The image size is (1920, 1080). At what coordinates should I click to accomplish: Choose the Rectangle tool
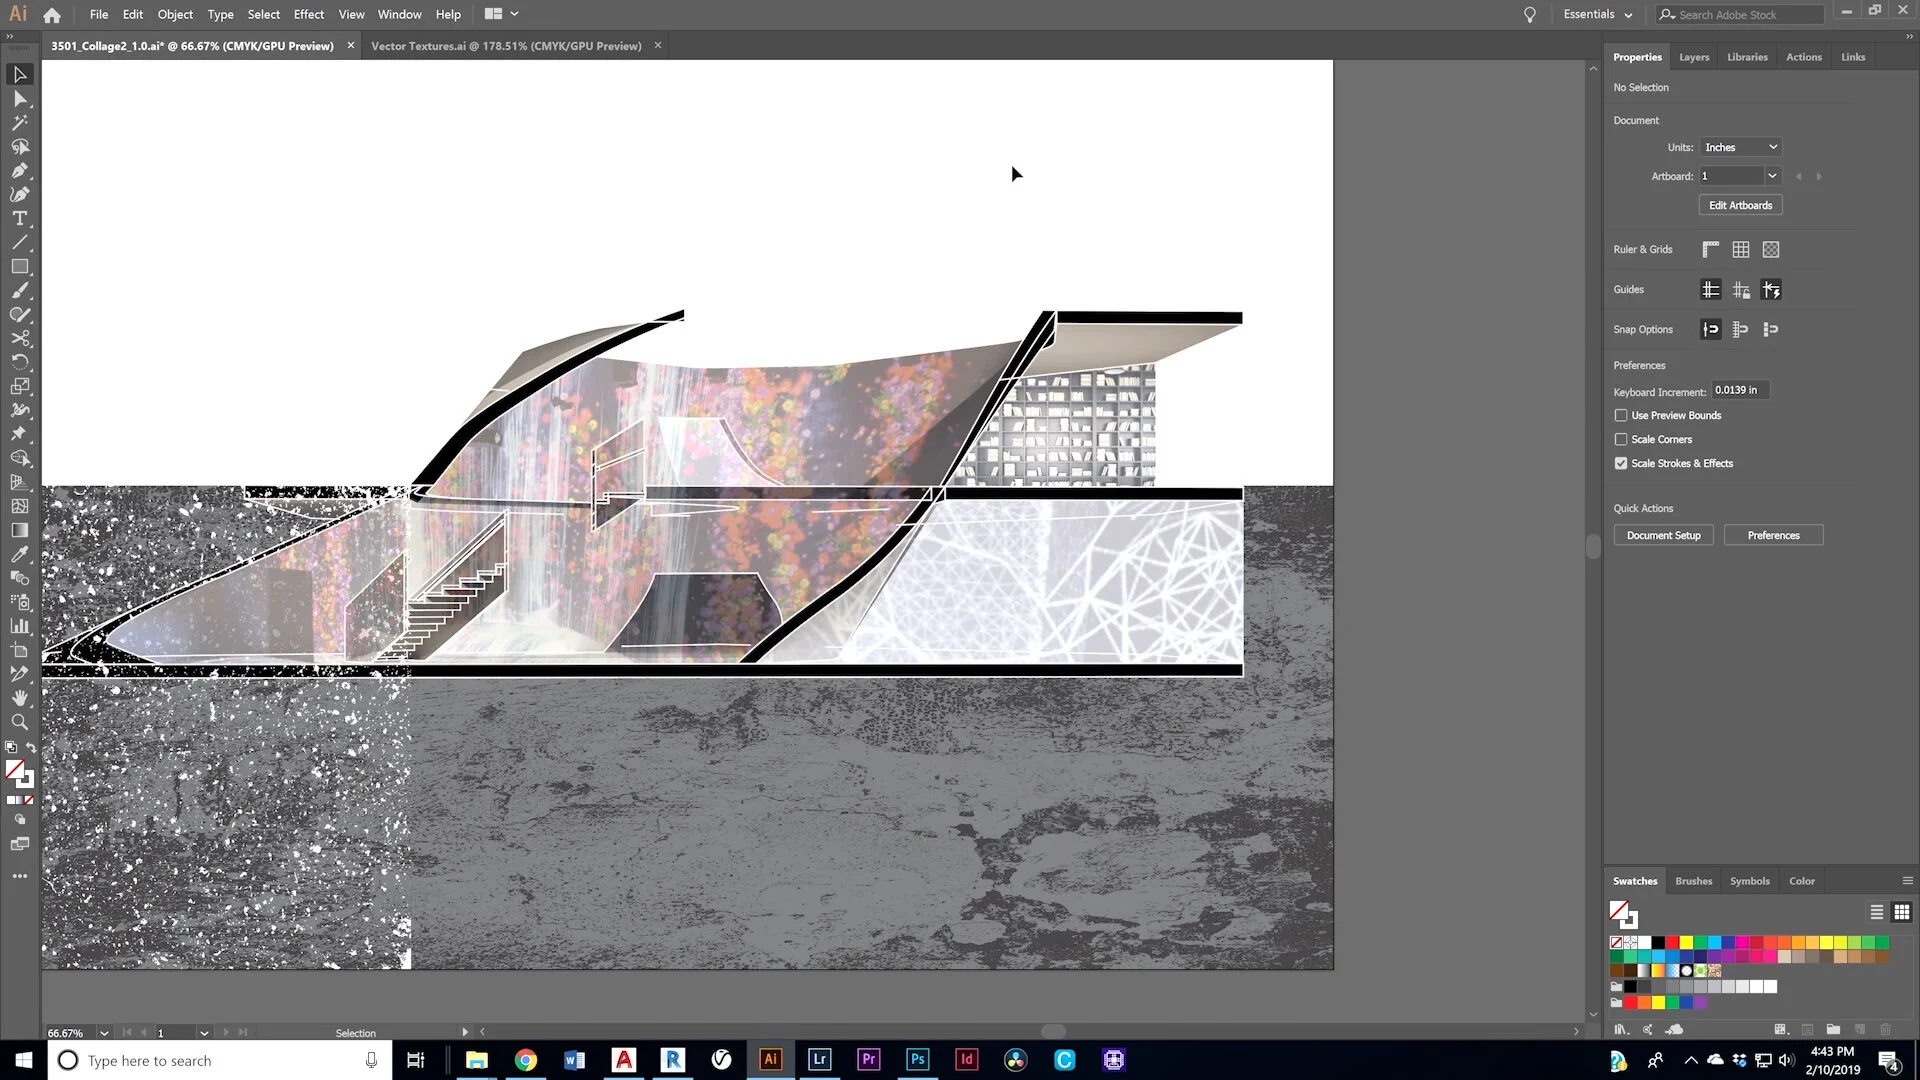pos(20,266)
